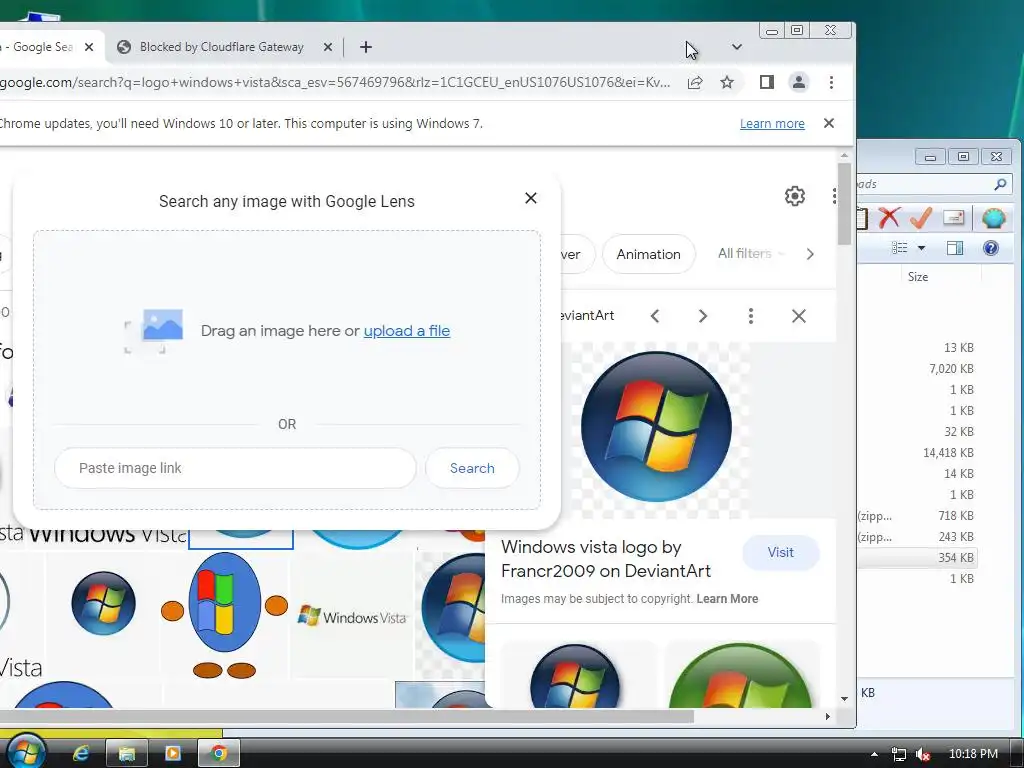This screenshot has width=1024, height=768.
Task: Open the image preview more options menu
Action: (x=750, y=316)
